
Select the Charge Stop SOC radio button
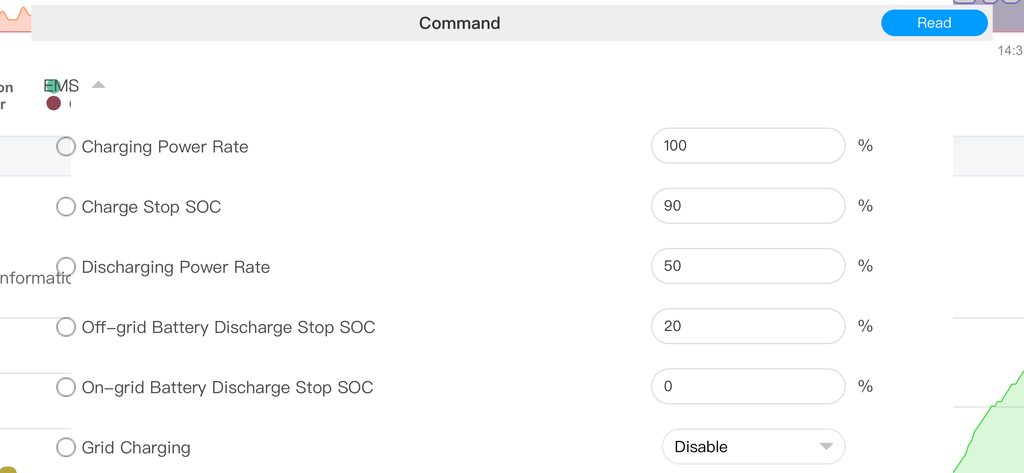[x=66, y=207]
